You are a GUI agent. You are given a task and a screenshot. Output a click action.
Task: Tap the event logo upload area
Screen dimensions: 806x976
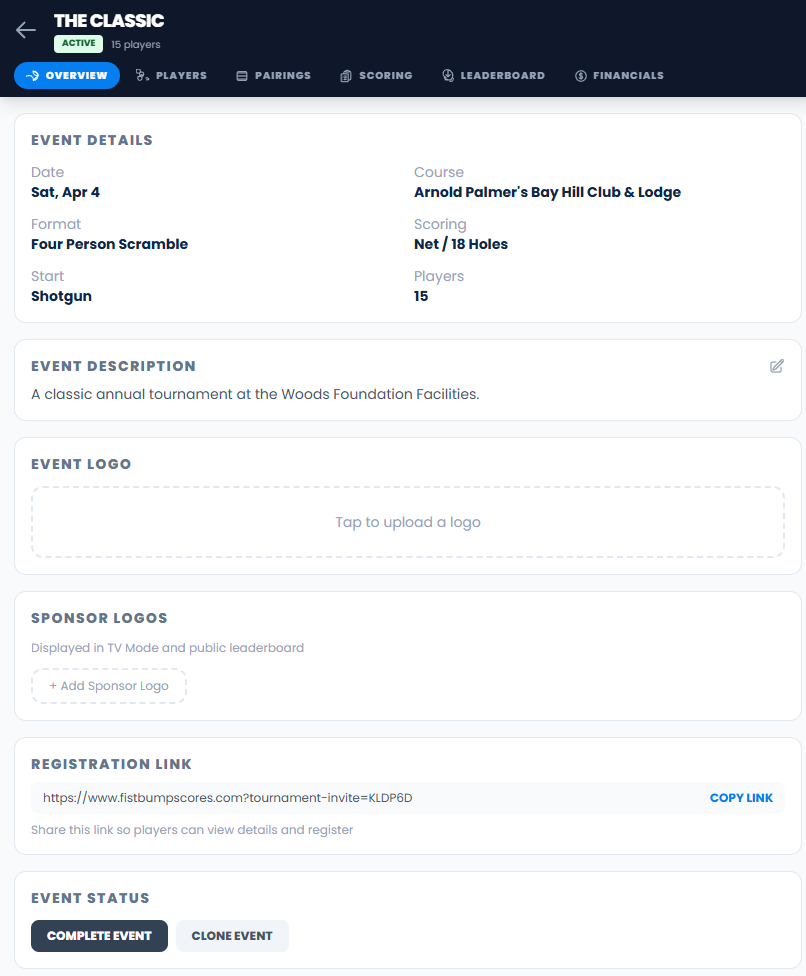[408, 522]
